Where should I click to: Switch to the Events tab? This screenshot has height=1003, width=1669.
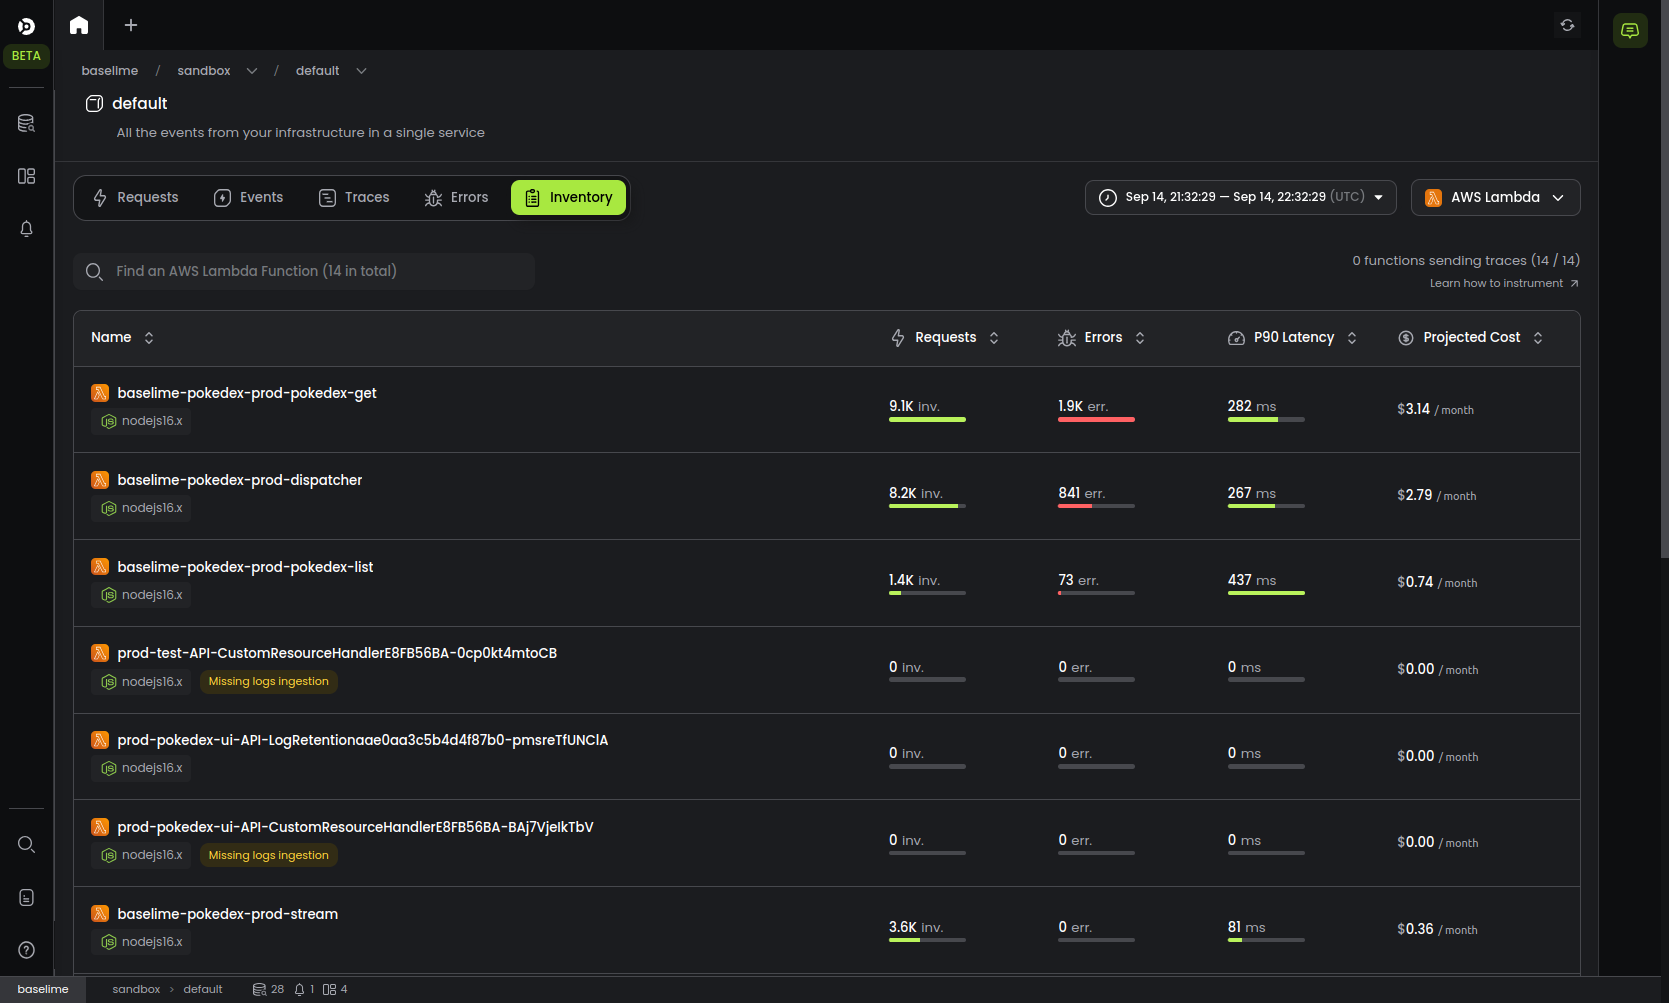[249, 198]
